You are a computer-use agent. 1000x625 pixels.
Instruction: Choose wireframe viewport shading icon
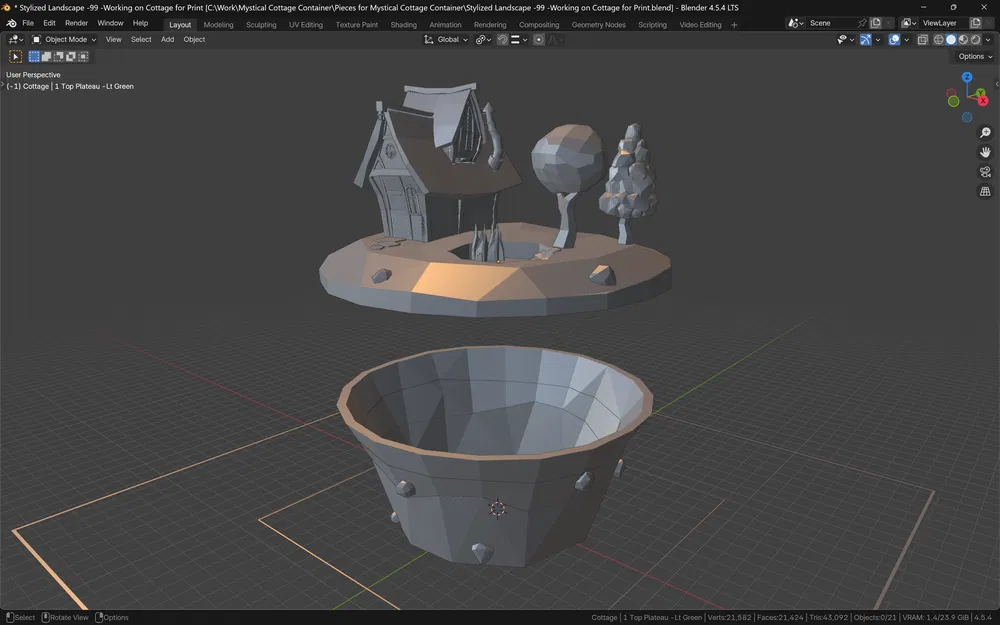(938, 40)
